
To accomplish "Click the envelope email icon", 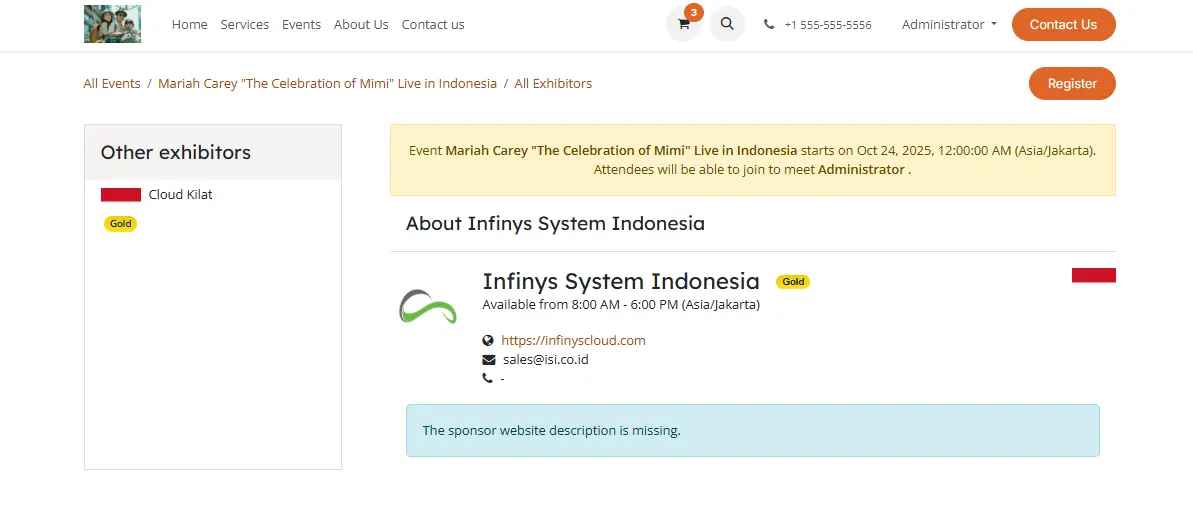I will pos(488,360).
